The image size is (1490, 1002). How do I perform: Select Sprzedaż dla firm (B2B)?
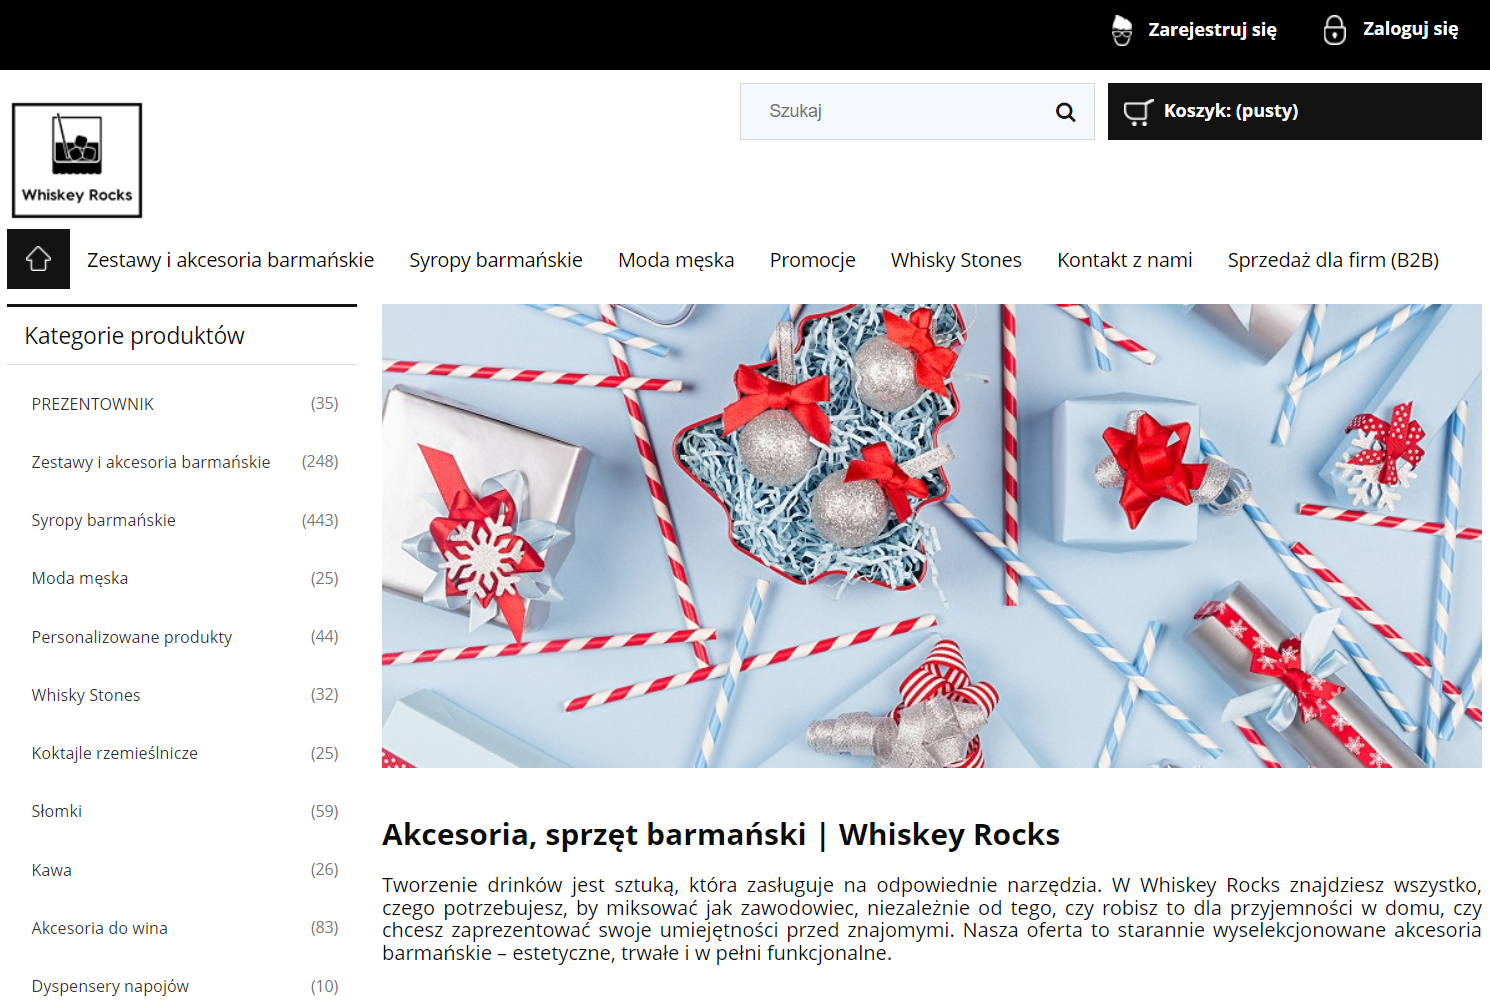[1333, 259]
